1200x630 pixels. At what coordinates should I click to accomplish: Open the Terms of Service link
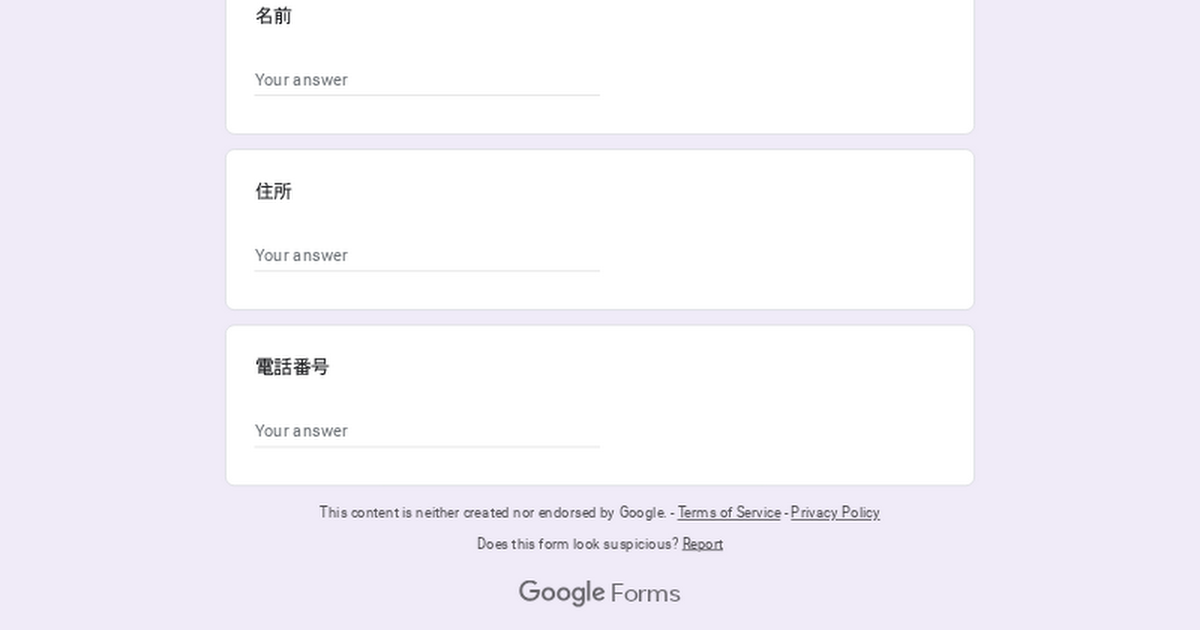pos(729,513)
